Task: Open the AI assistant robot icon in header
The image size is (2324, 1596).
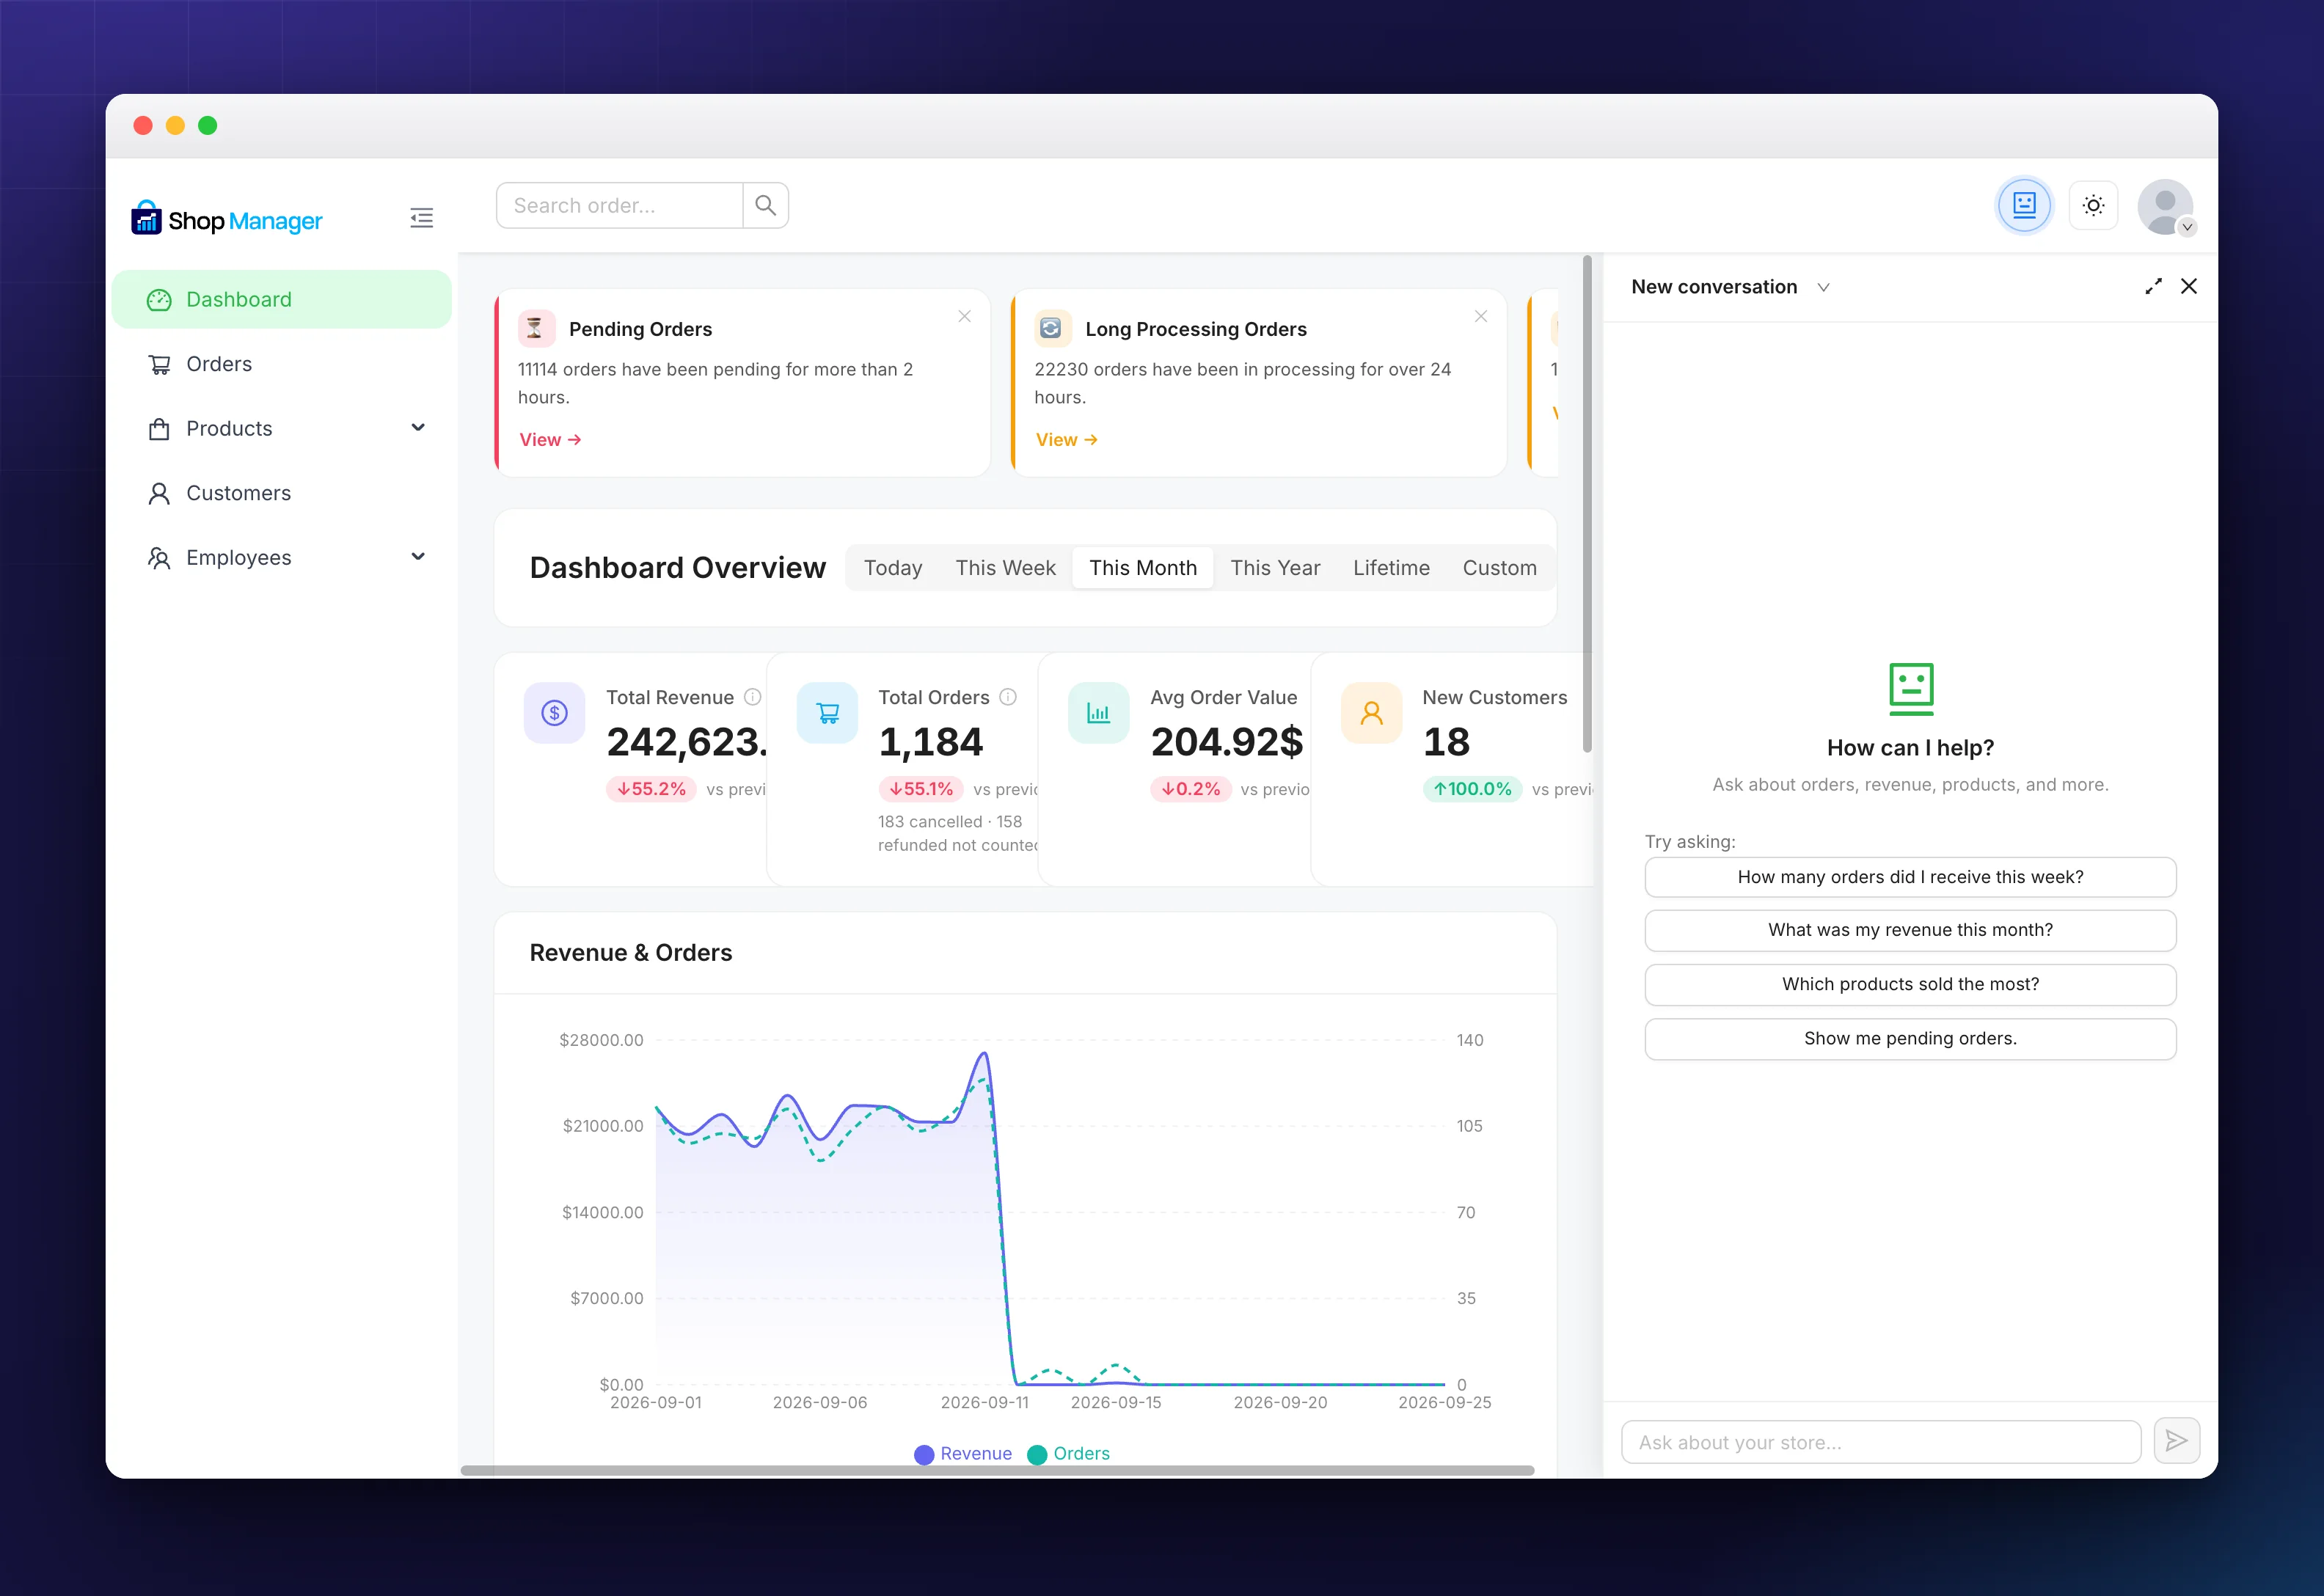Action: click(2024, 206)
